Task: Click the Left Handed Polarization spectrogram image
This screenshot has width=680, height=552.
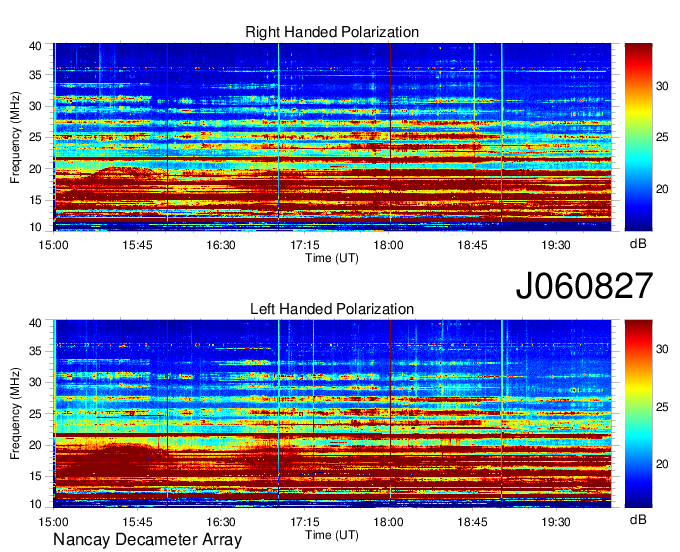Action: pos(332,414)
